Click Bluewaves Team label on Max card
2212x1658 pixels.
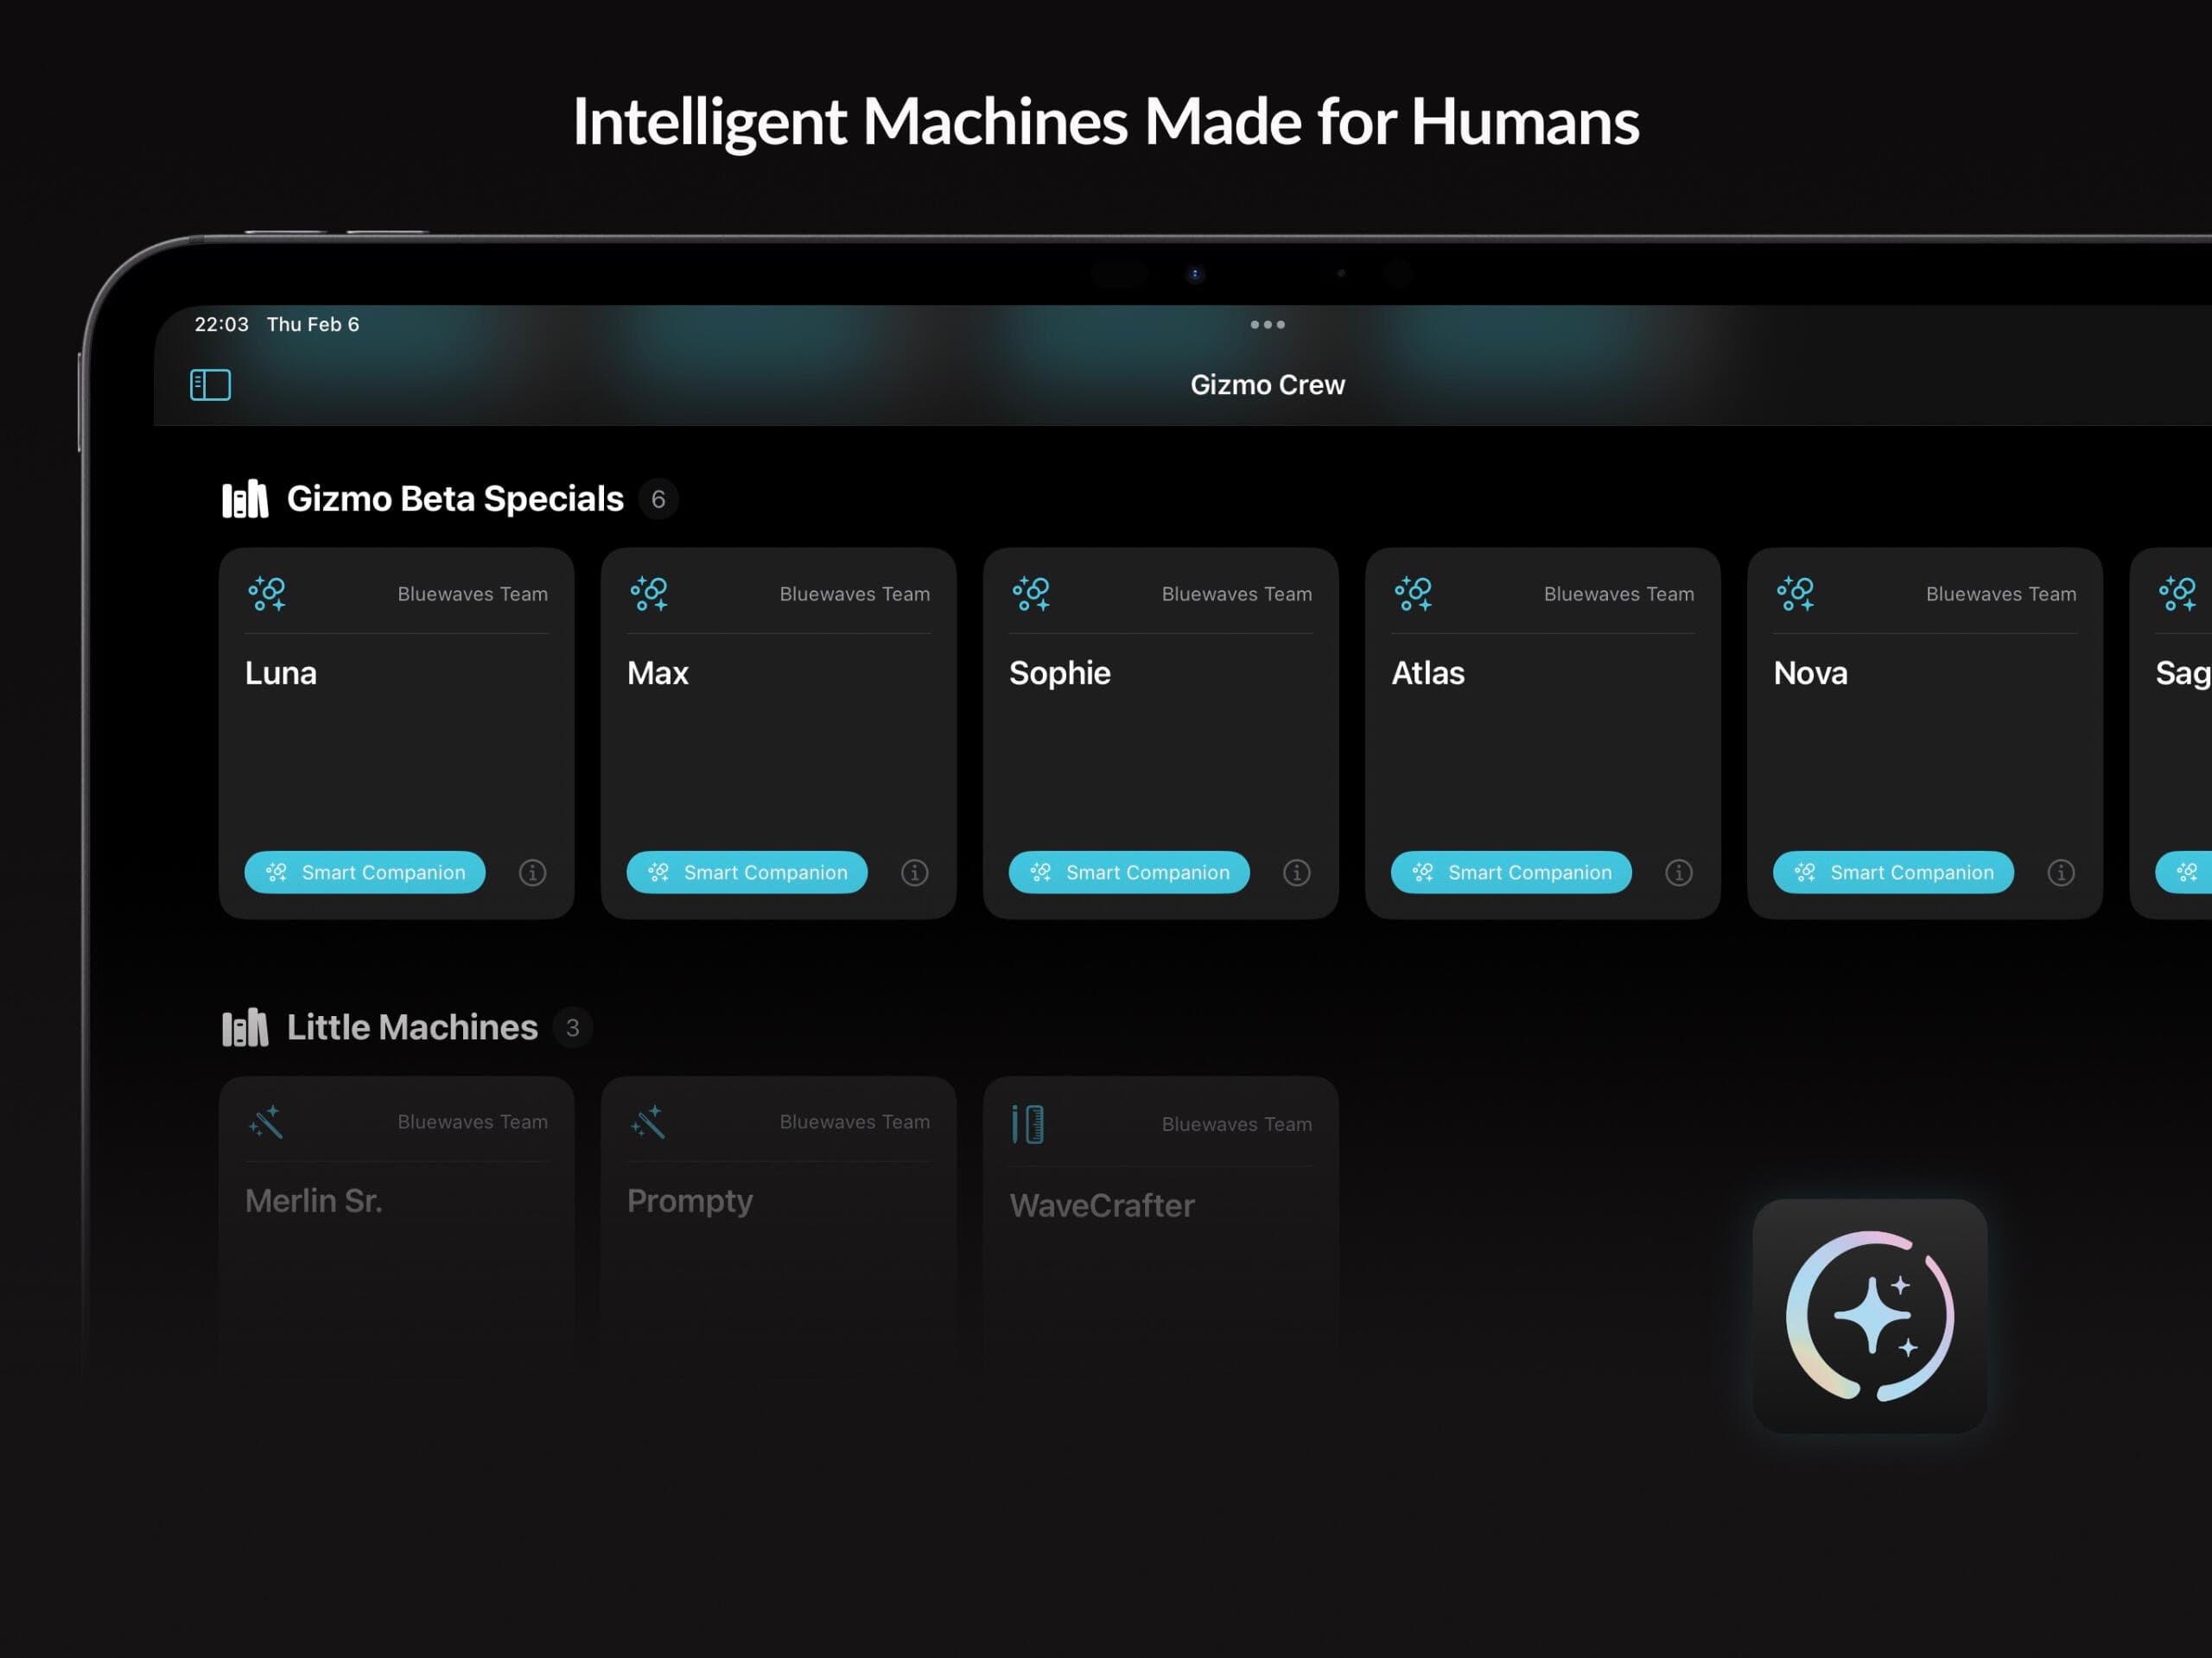[x=854, y=594]
